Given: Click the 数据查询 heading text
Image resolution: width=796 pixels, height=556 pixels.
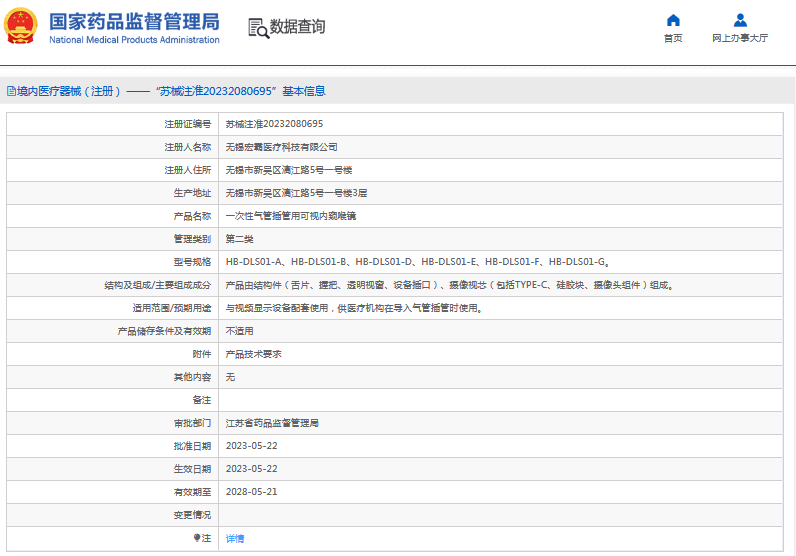Looking at the screenshot, I should (297, 27).
